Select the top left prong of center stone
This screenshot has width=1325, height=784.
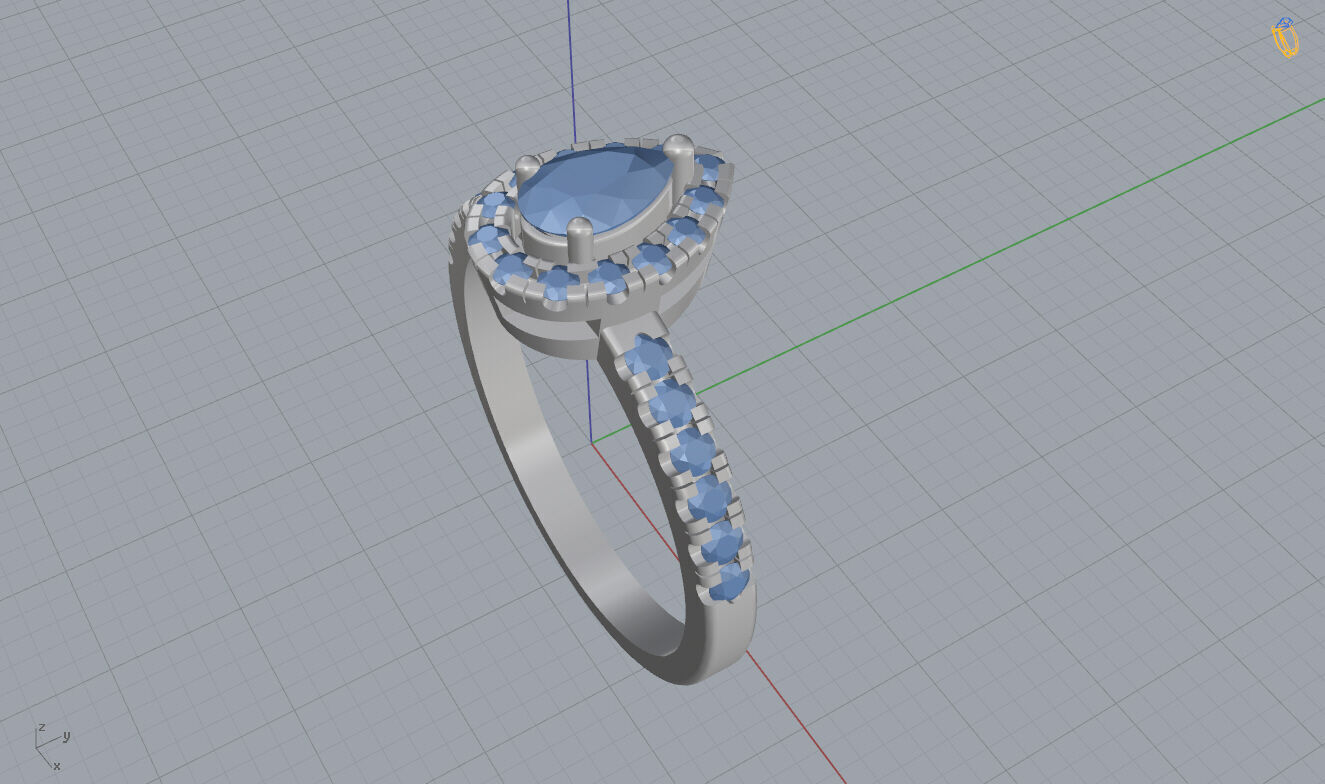[x=526, y=168]
